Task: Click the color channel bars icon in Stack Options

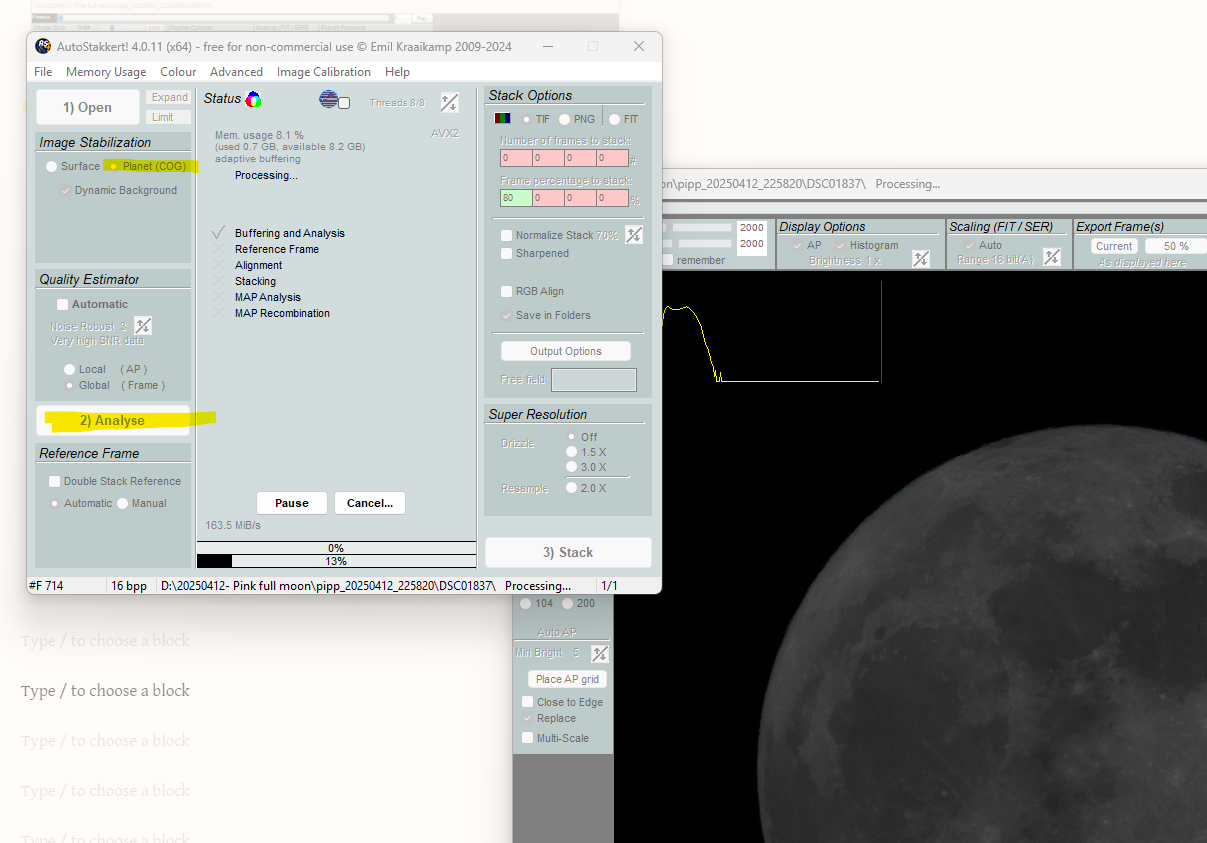Action: (x=501, y=118)
